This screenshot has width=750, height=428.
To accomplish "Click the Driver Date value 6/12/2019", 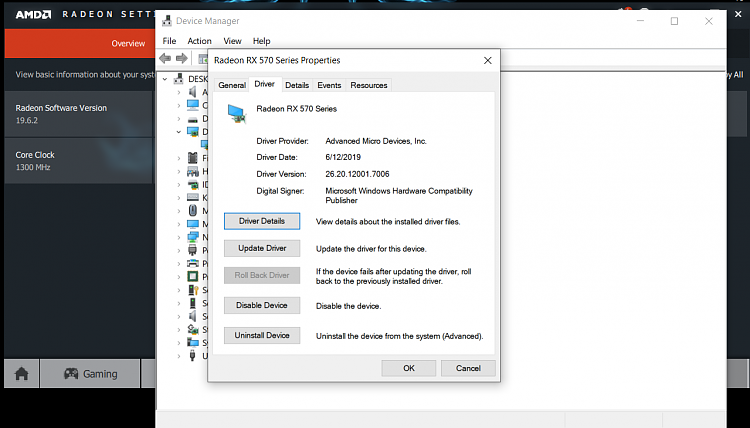I will (343, 157).
